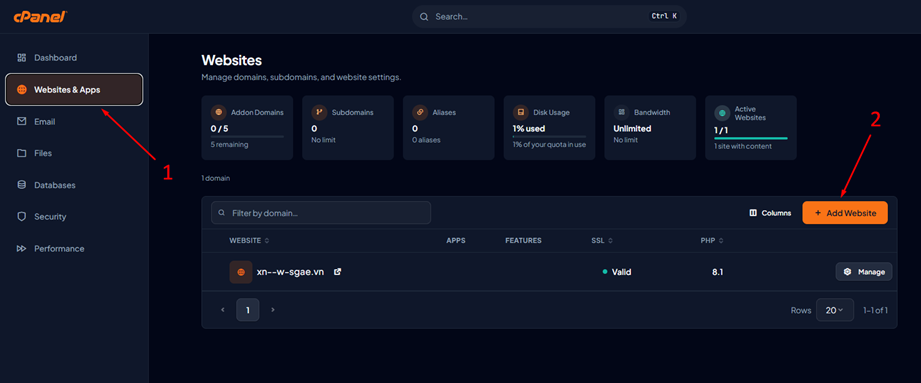Image resolution: width=921 pixels, height=383 pixels.
Task: Open the Email section
Action: (74, 122)
